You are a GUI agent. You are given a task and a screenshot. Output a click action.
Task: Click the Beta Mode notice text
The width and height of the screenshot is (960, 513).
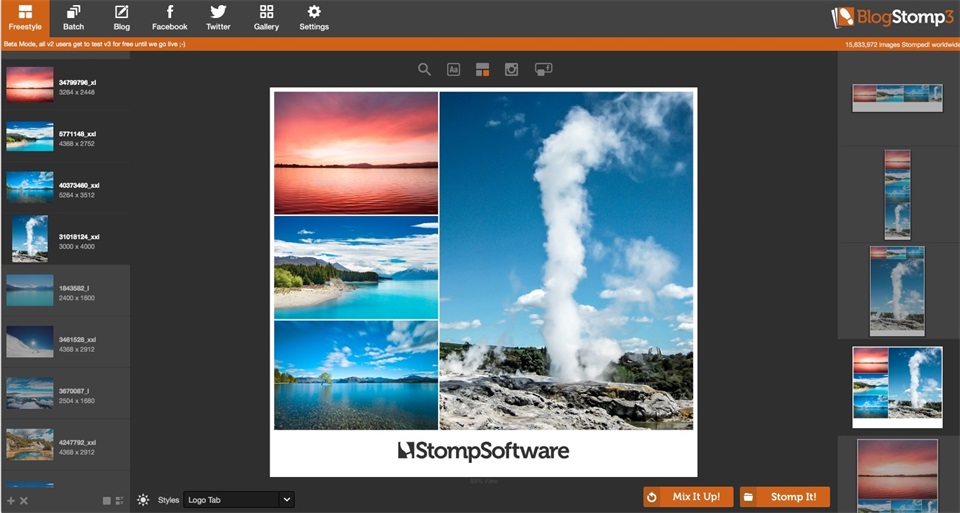point(95,44)
